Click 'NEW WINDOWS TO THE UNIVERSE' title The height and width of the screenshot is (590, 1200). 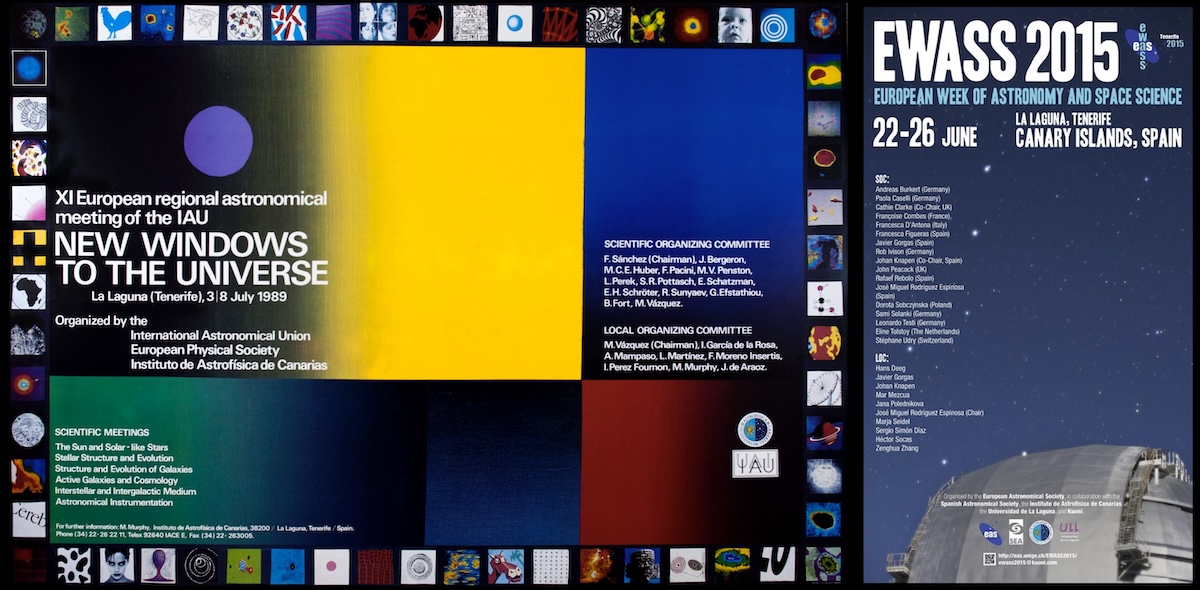point(191,258)
